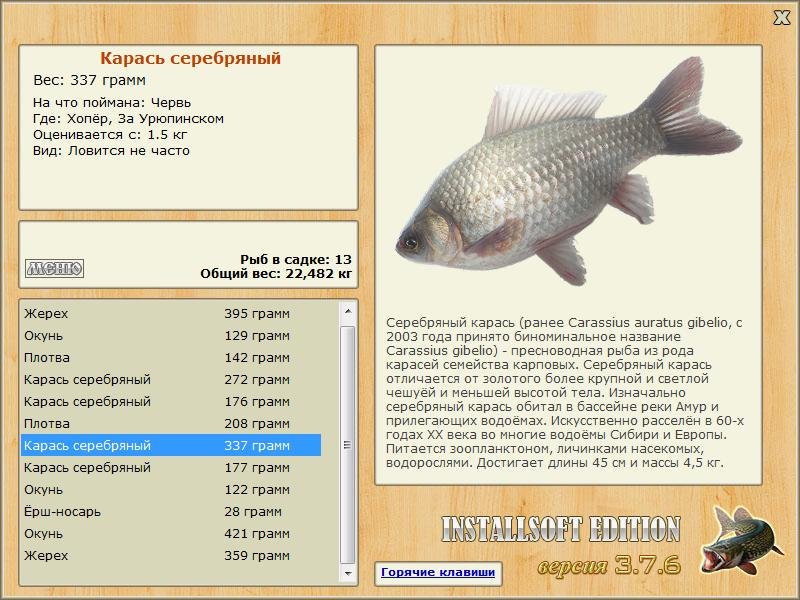
Task: Select the Окунь 122 грамм row
Action: click(171, 489)
